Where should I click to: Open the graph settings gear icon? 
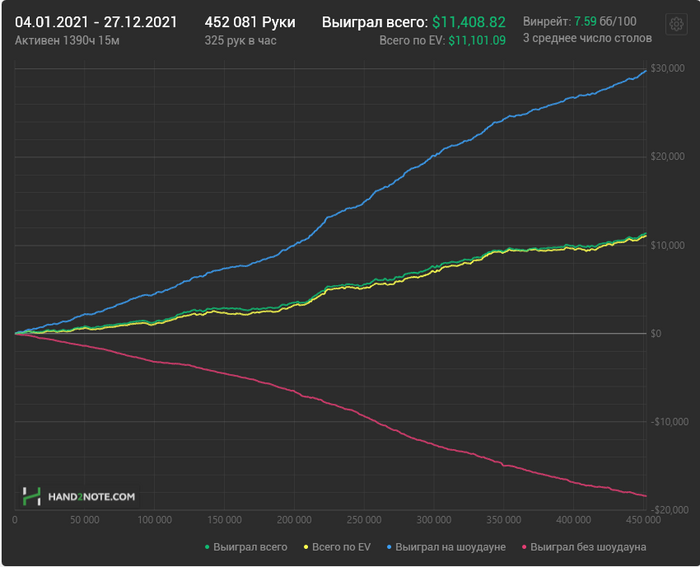676,24
